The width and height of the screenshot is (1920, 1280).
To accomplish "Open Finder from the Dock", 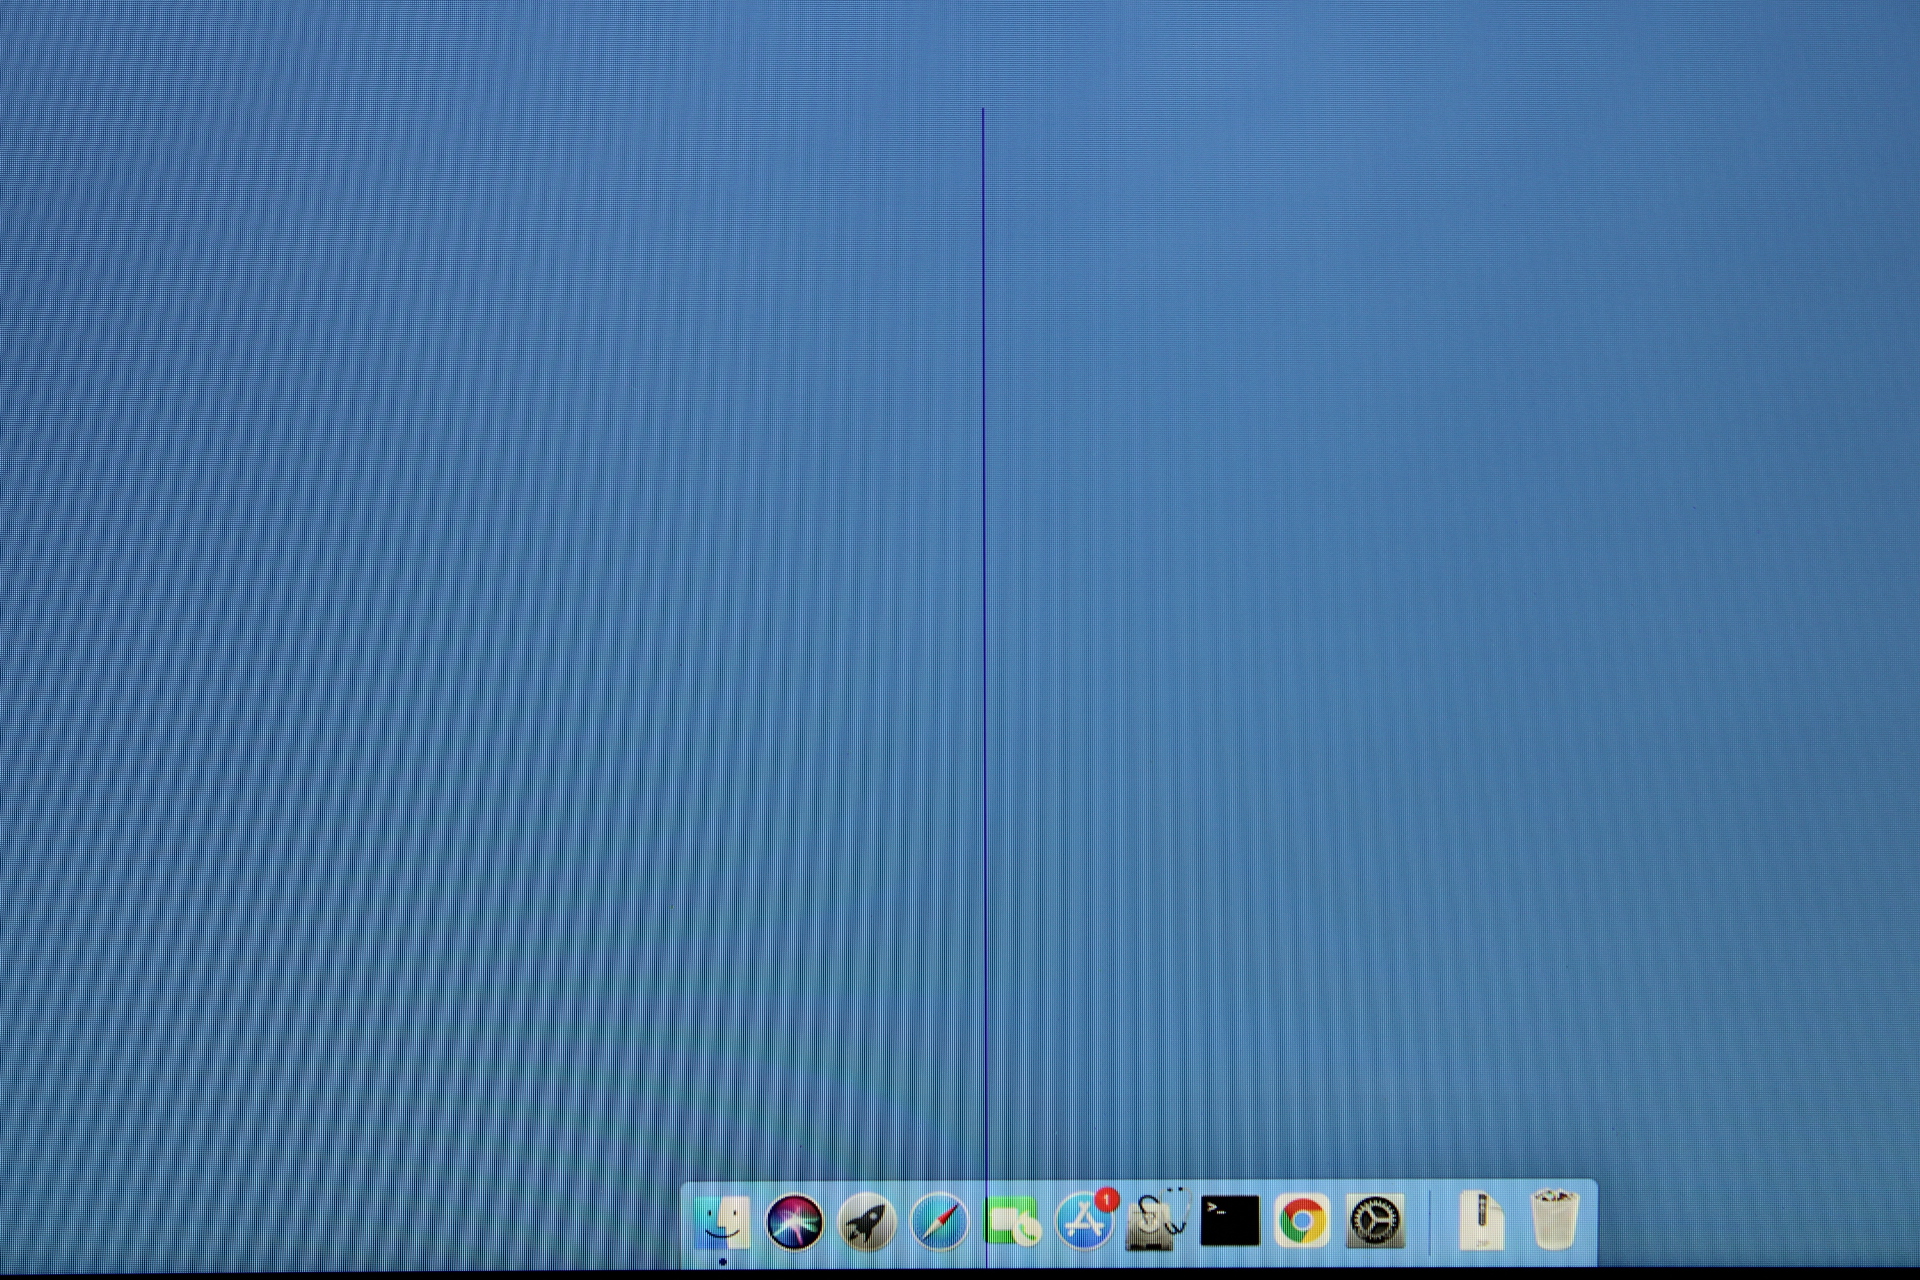I will coord(723,1221).
